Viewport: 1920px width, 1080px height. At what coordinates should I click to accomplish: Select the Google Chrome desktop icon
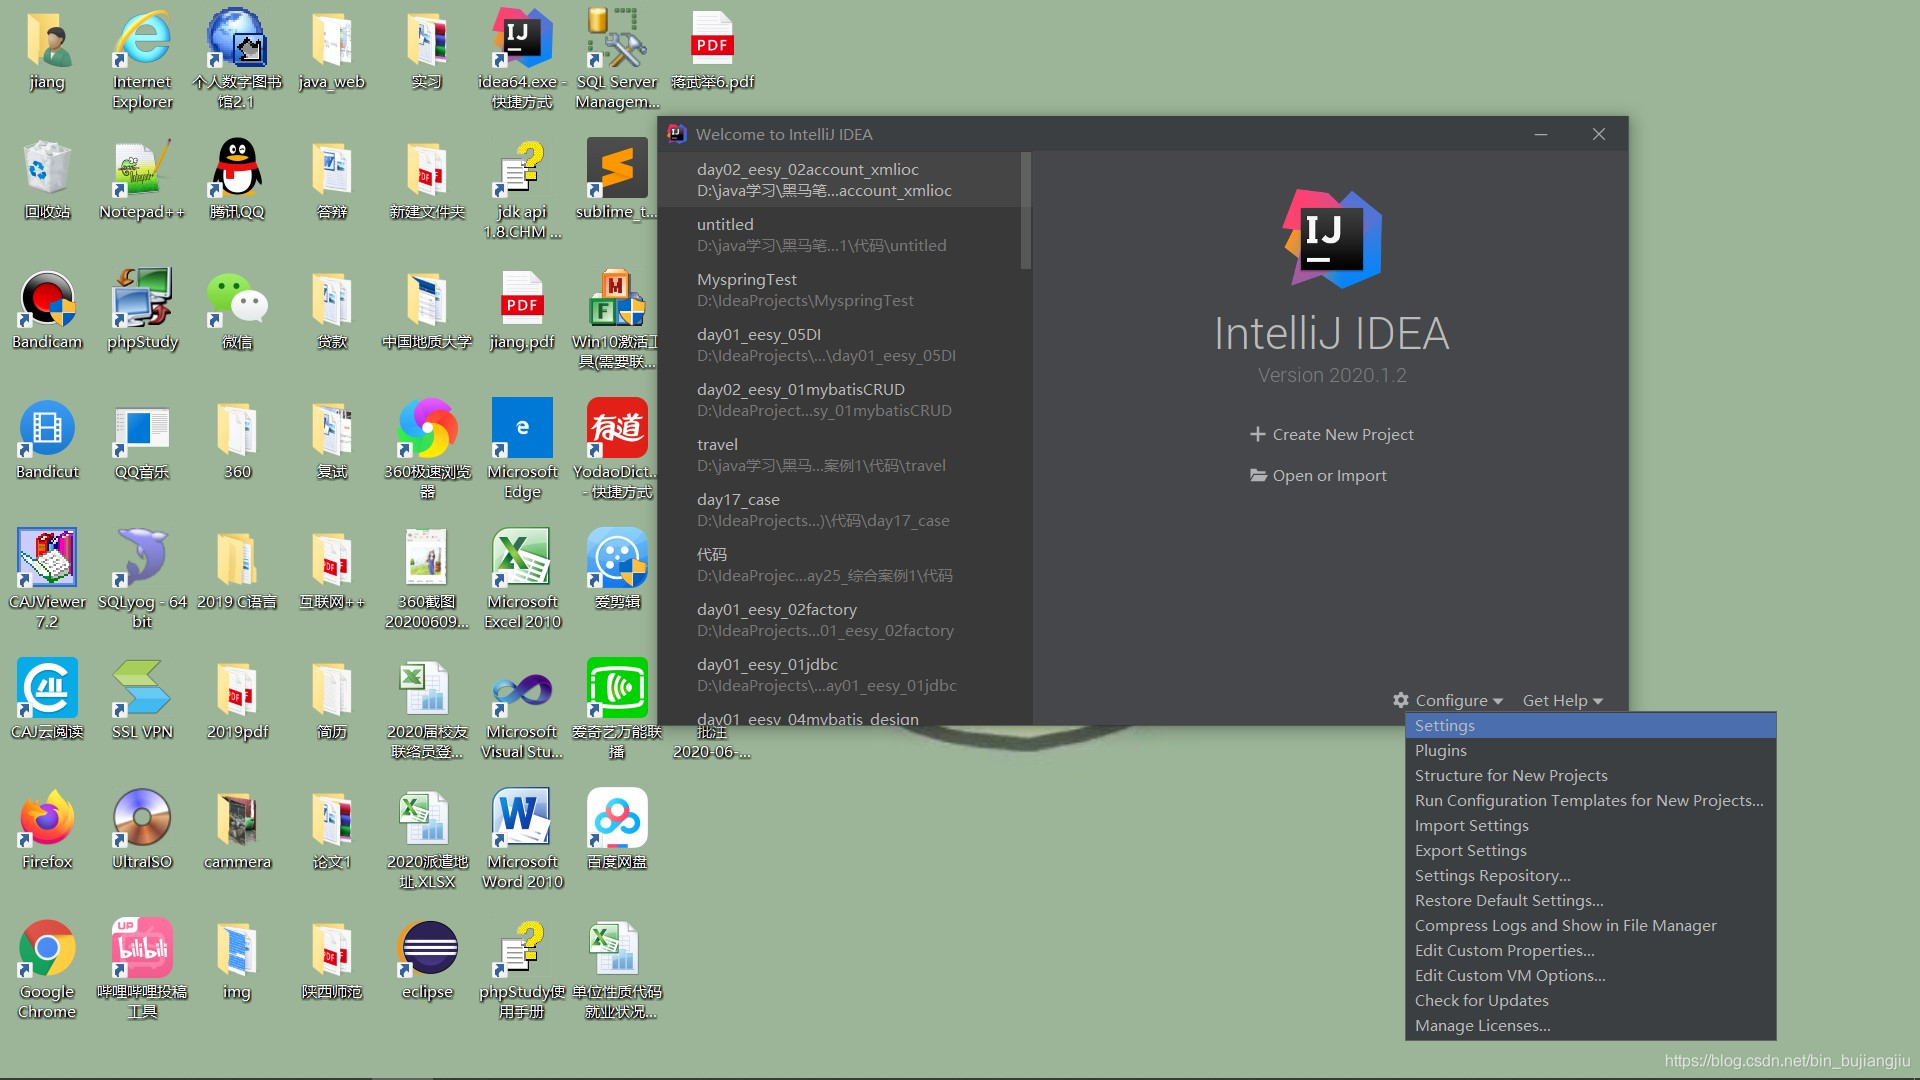click(47, 970)
